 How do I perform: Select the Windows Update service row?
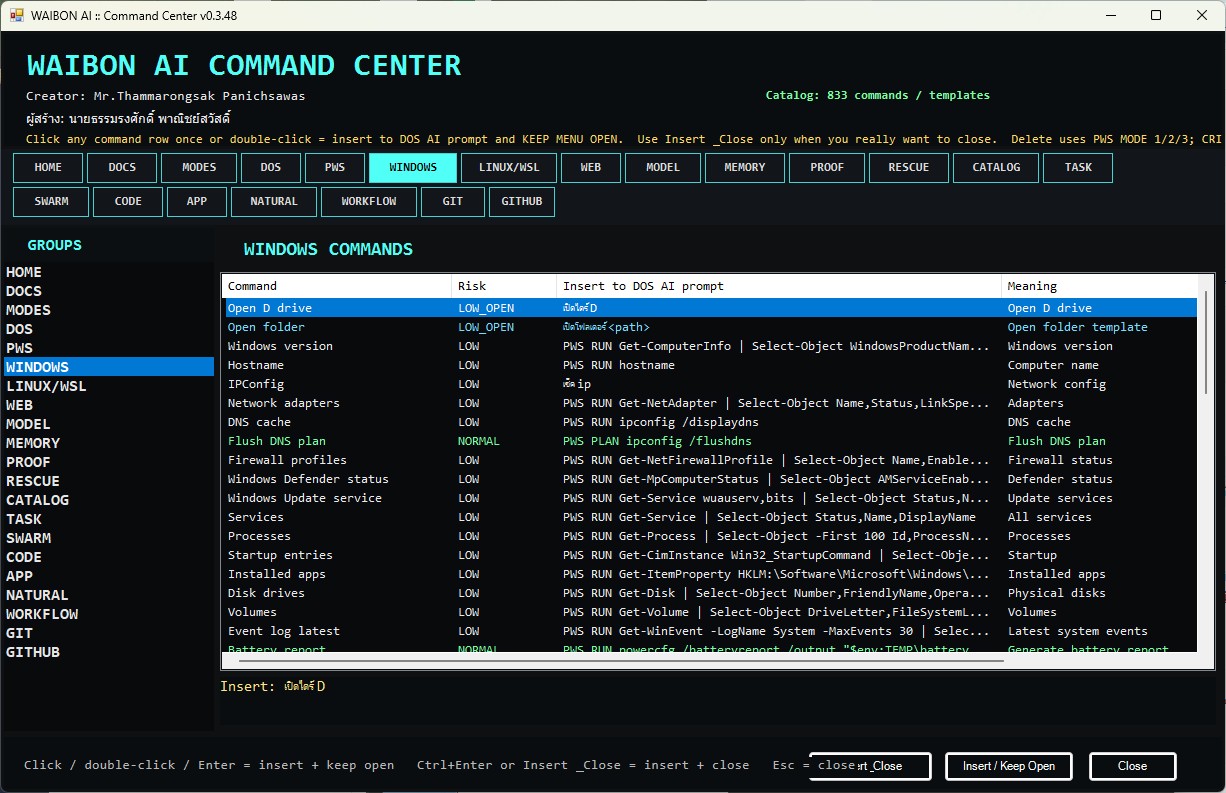pos(710,498)
